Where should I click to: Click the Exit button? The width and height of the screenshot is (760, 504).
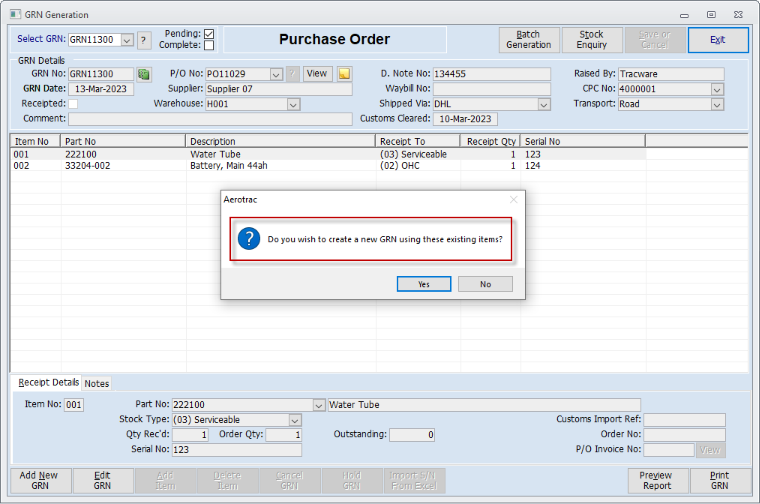(718, 40)
